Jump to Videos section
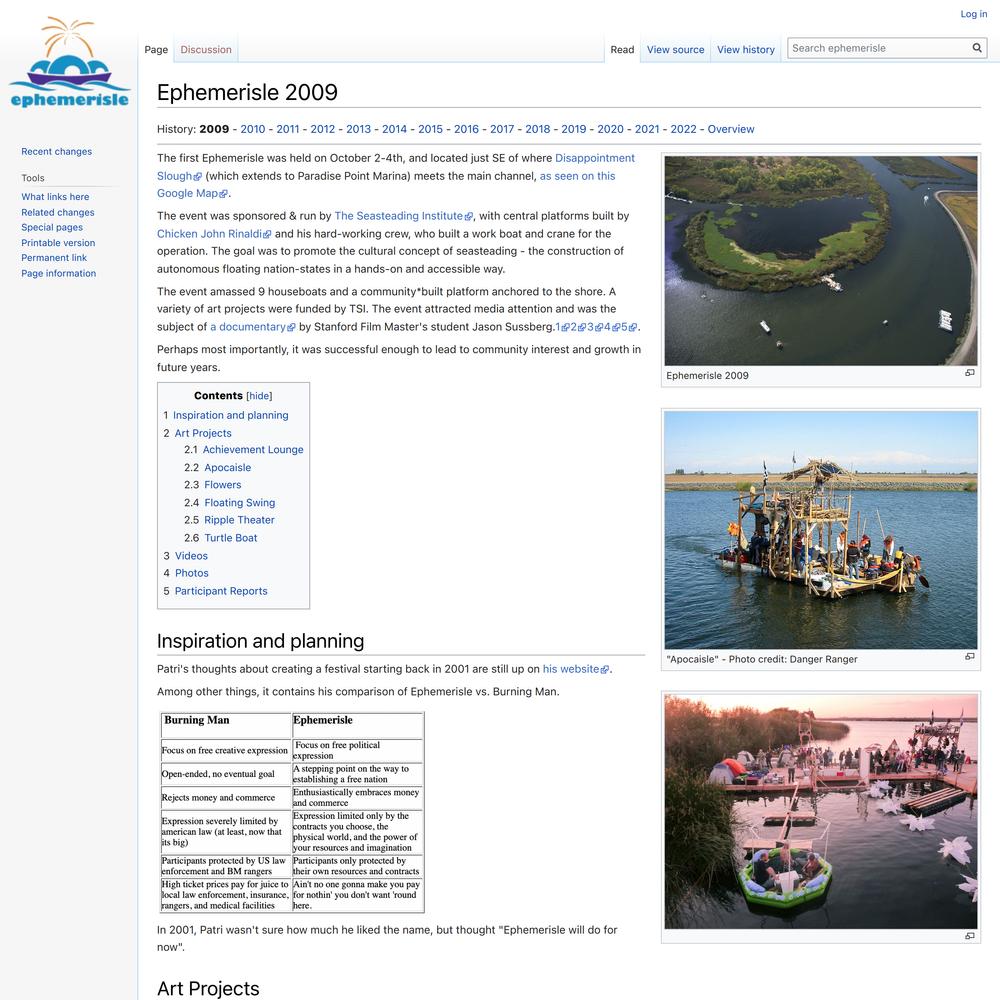The height and width of the screenshot is (1000, 1000). (x=191, y=556)
